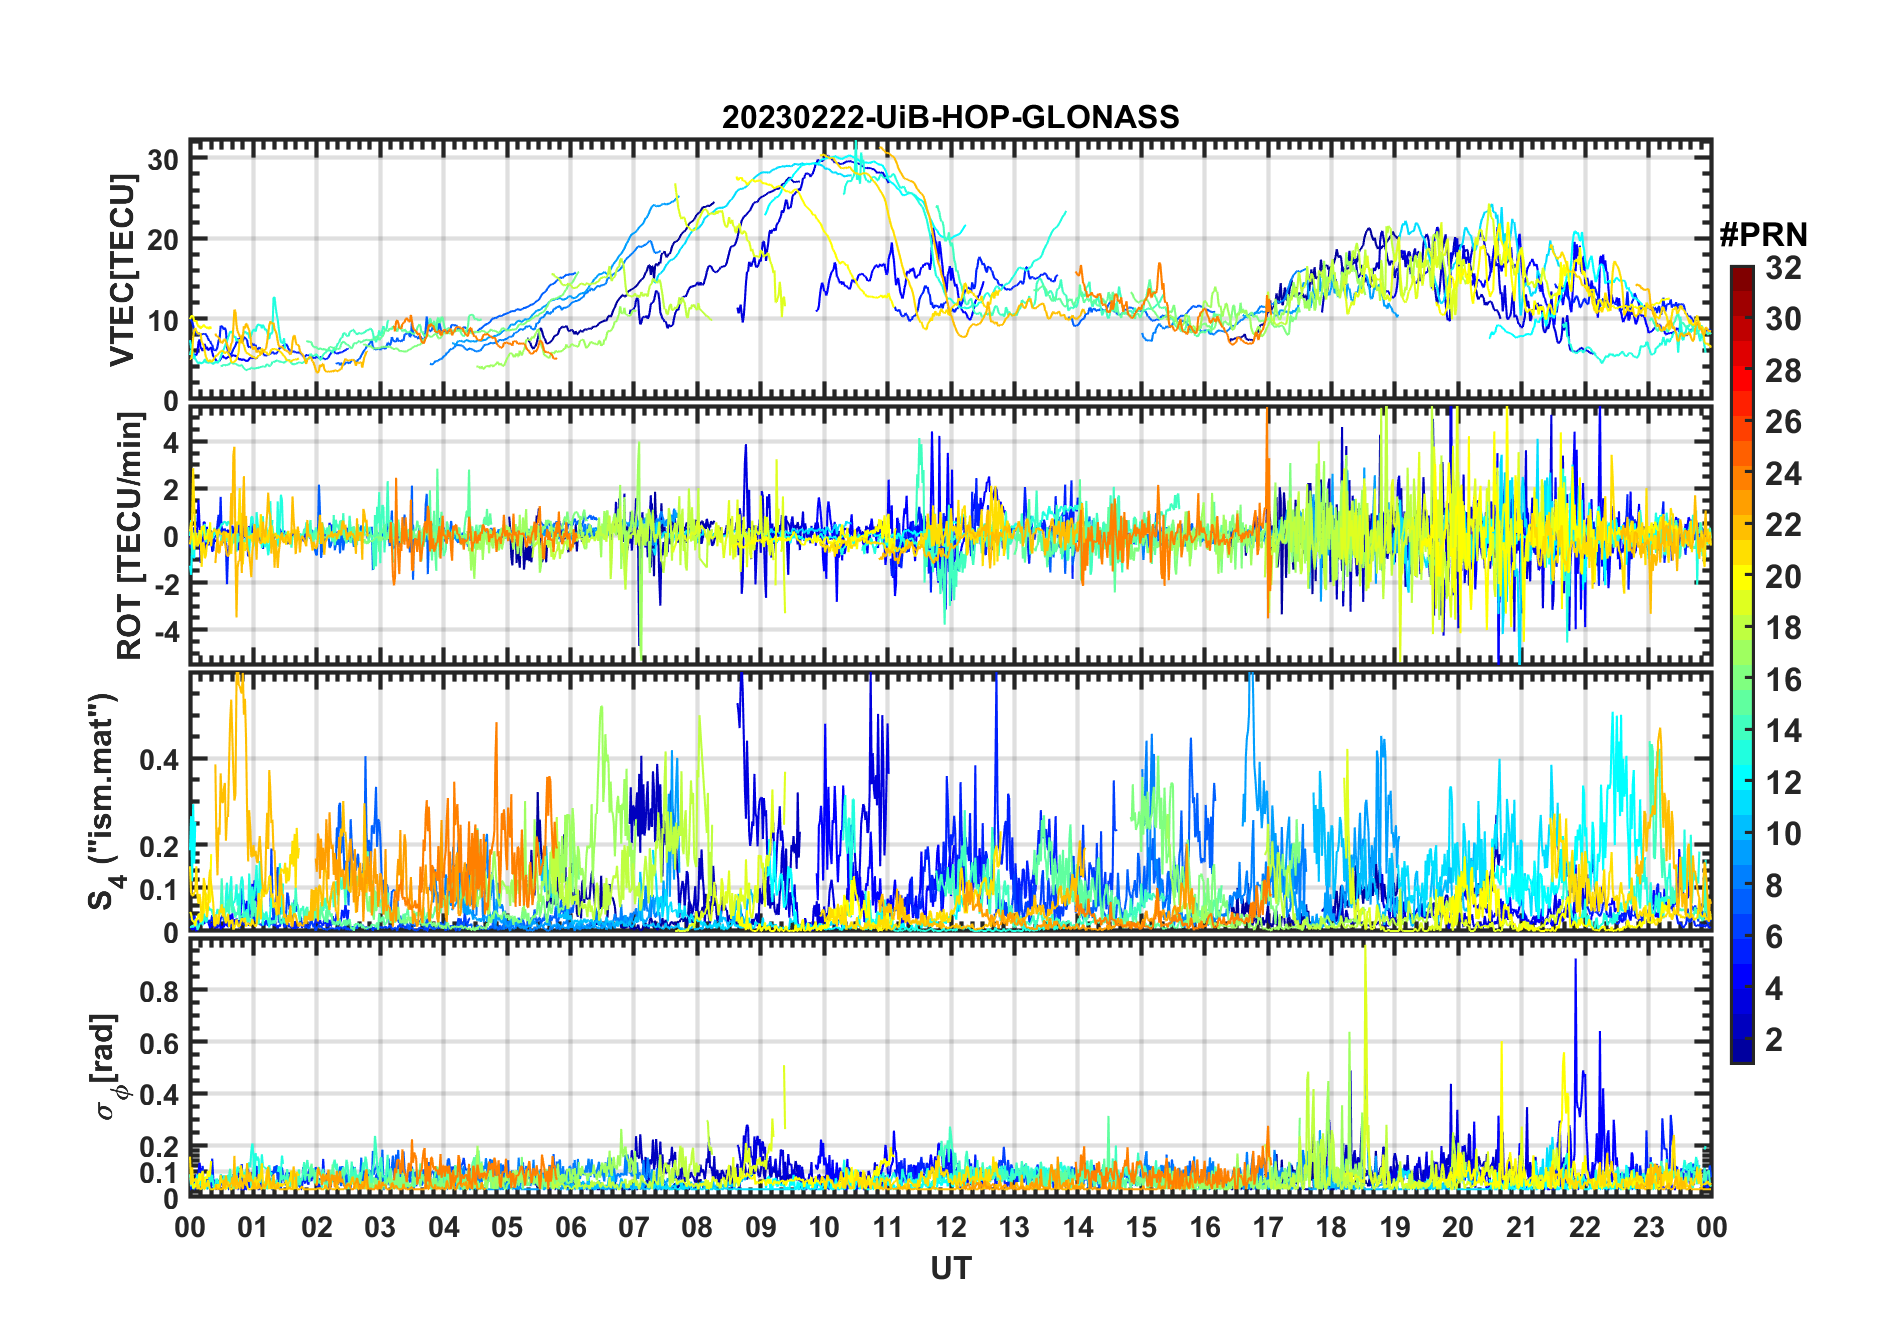Click the S4 ("ism.mat") y-axis label
This screenshot has height=1330, width=1902.
click(104, 802)
